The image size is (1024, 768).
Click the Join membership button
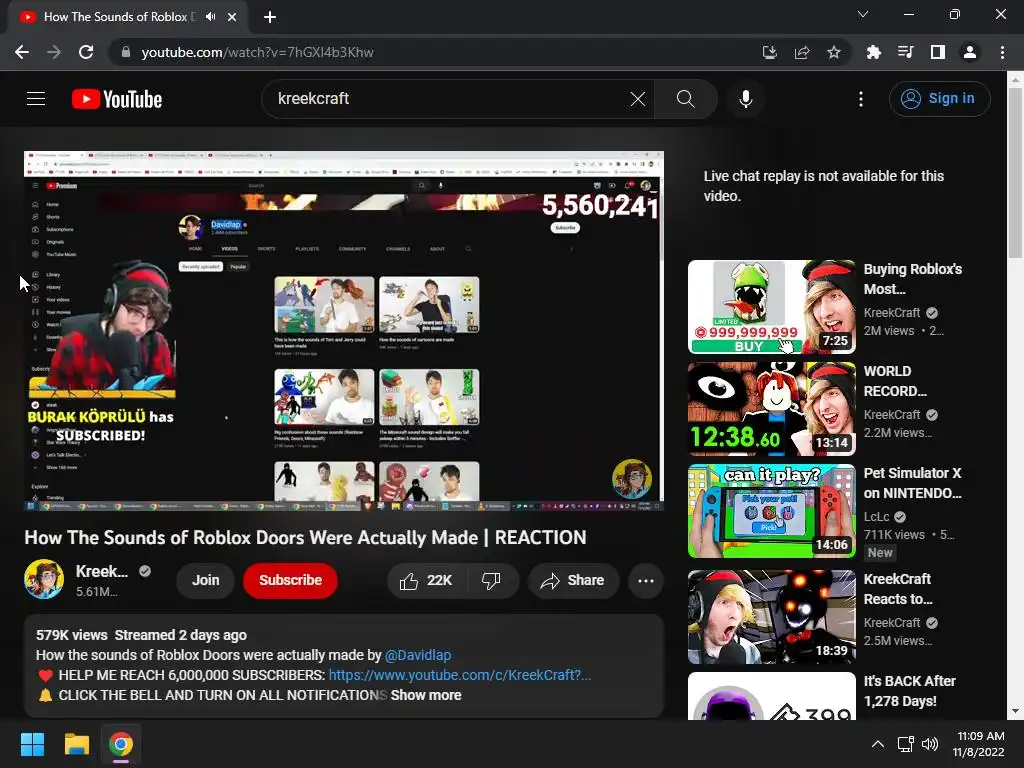click(205, 581)
